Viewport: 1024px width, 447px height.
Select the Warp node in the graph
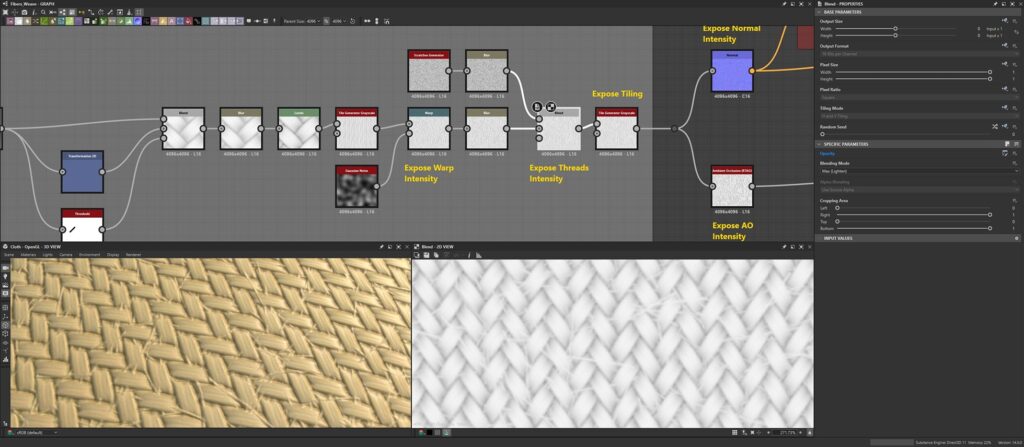[428, 129]
